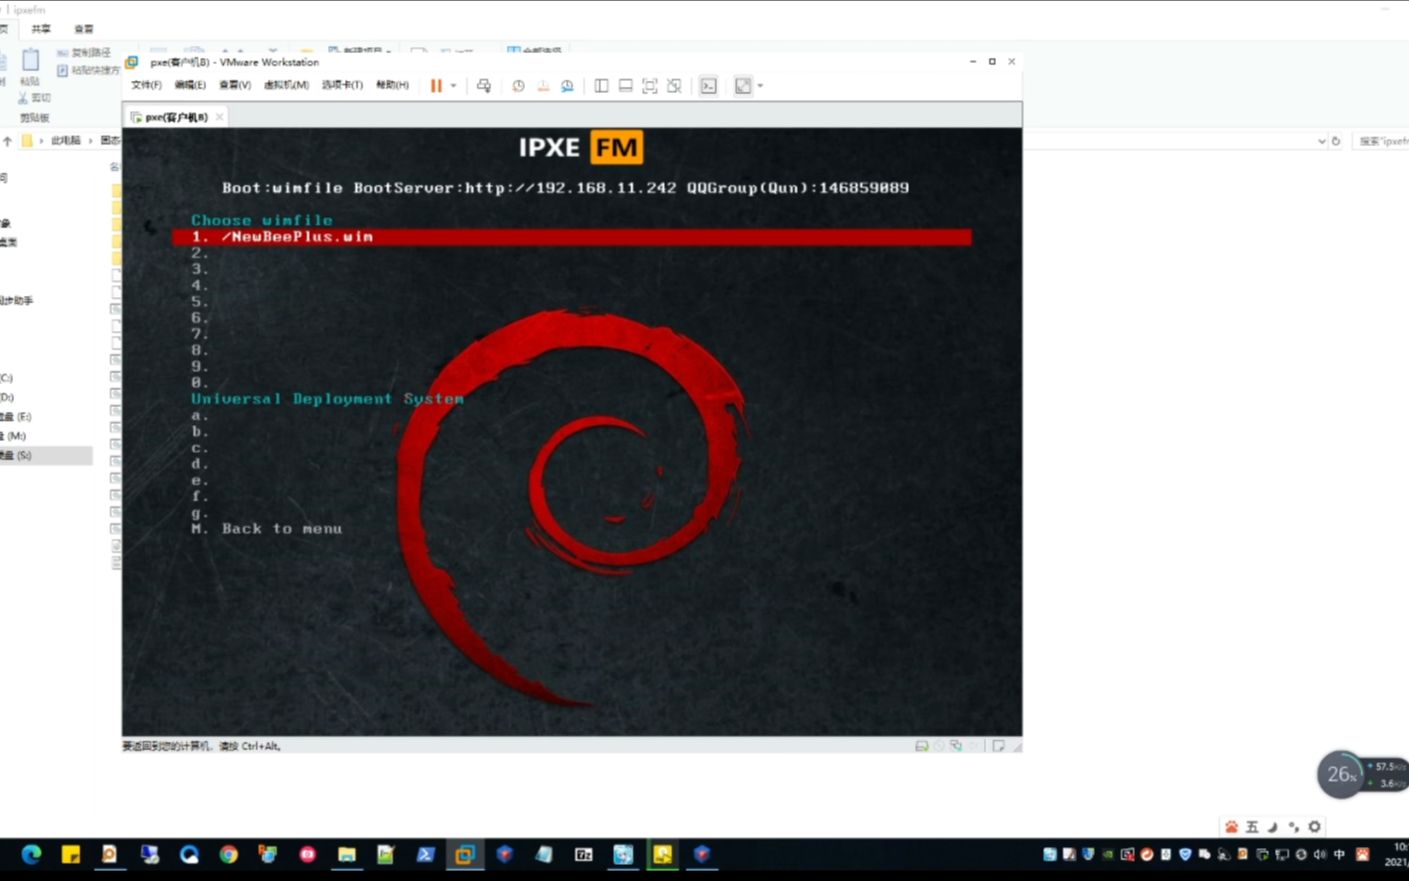Open PowerShell from the taskbar
Viewport: 1409px width, 881px height.
click(x=425, y=854)
